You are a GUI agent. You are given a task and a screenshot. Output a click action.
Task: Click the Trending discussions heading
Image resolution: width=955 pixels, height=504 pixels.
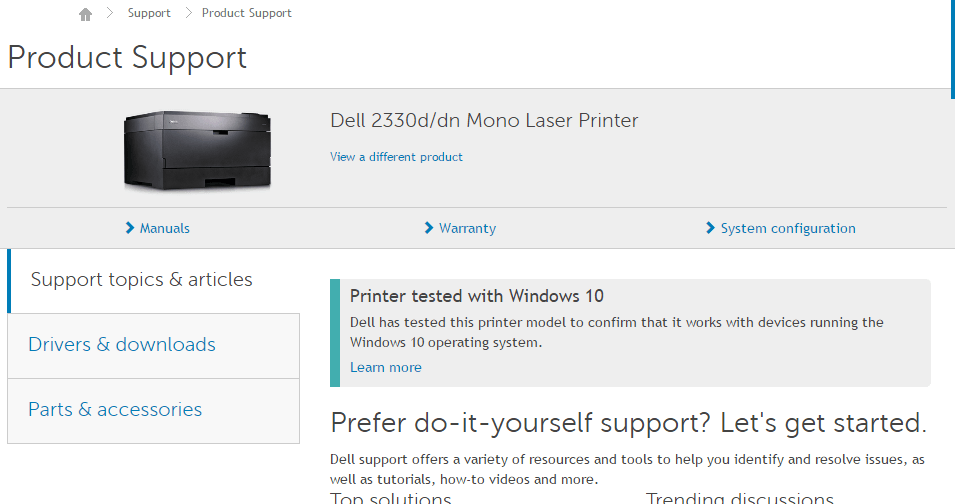(739, 498)
